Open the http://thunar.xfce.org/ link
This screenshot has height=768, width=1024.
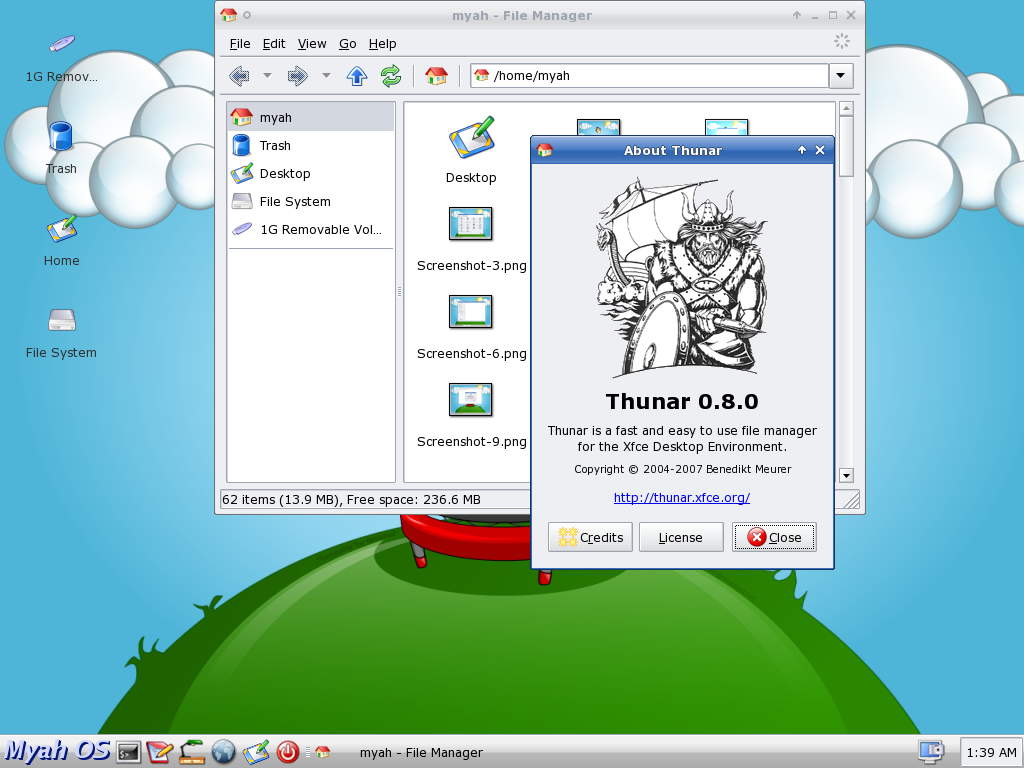pyautogui.click(x=682, y=498)
